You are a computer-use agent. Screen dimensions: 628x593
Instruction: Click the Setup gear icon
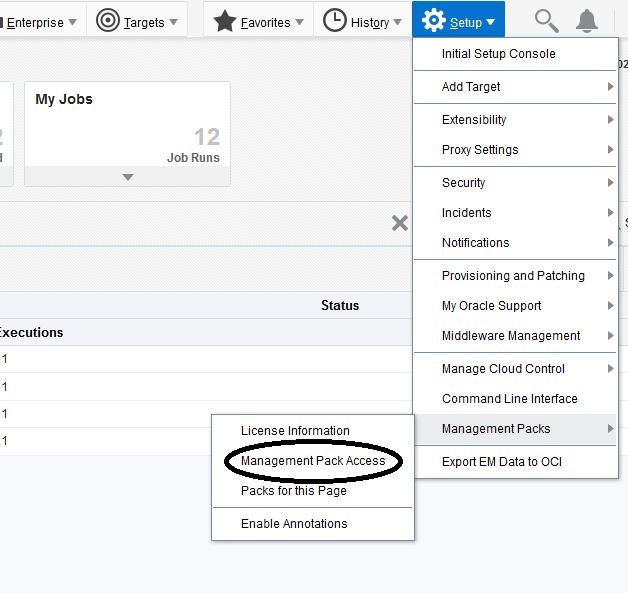[x=434, y=20]
